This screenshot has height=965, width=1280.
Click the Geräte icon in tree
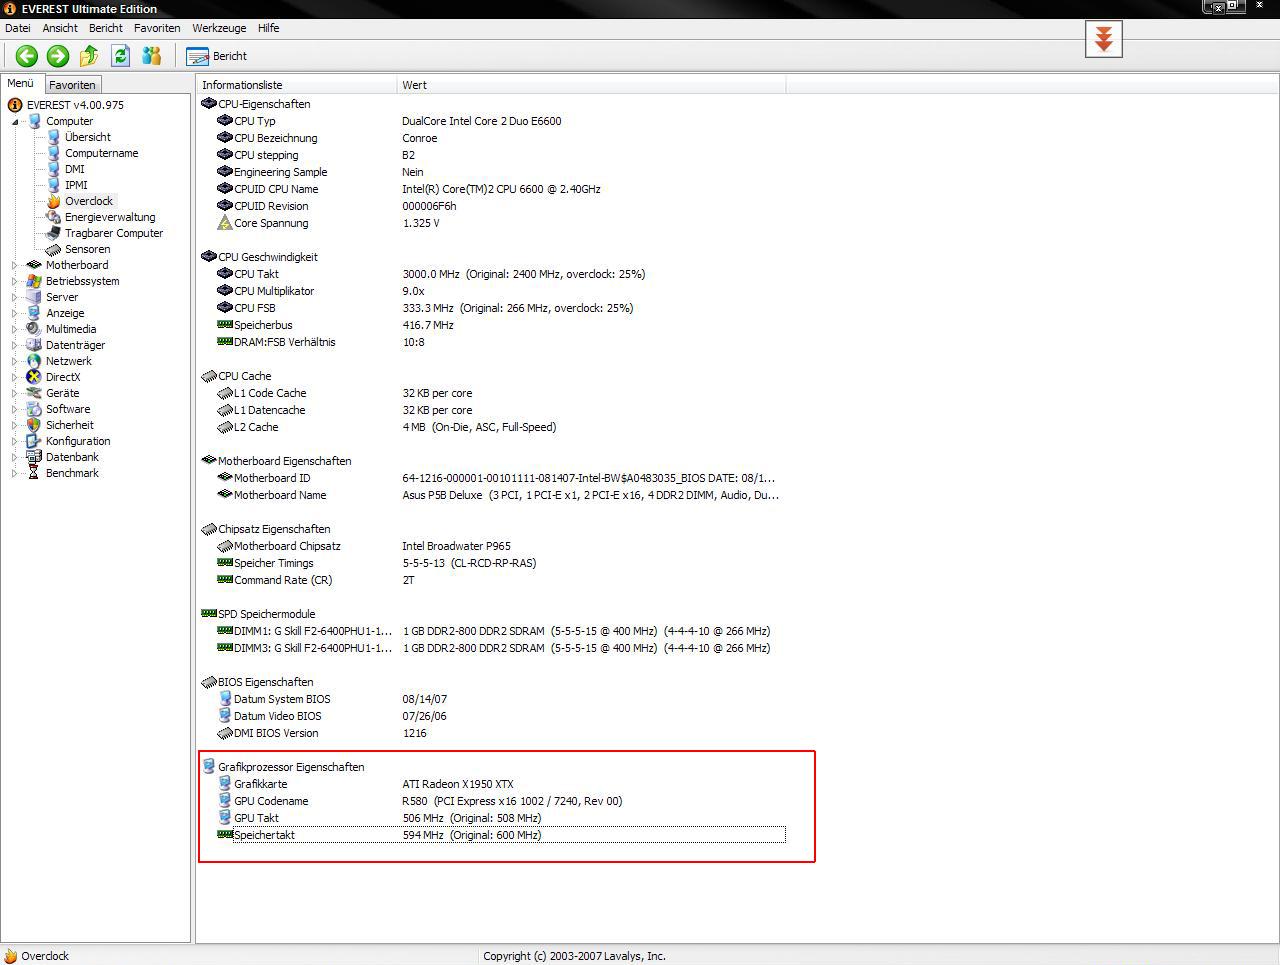pyautogui.click(x=34, y=393)
